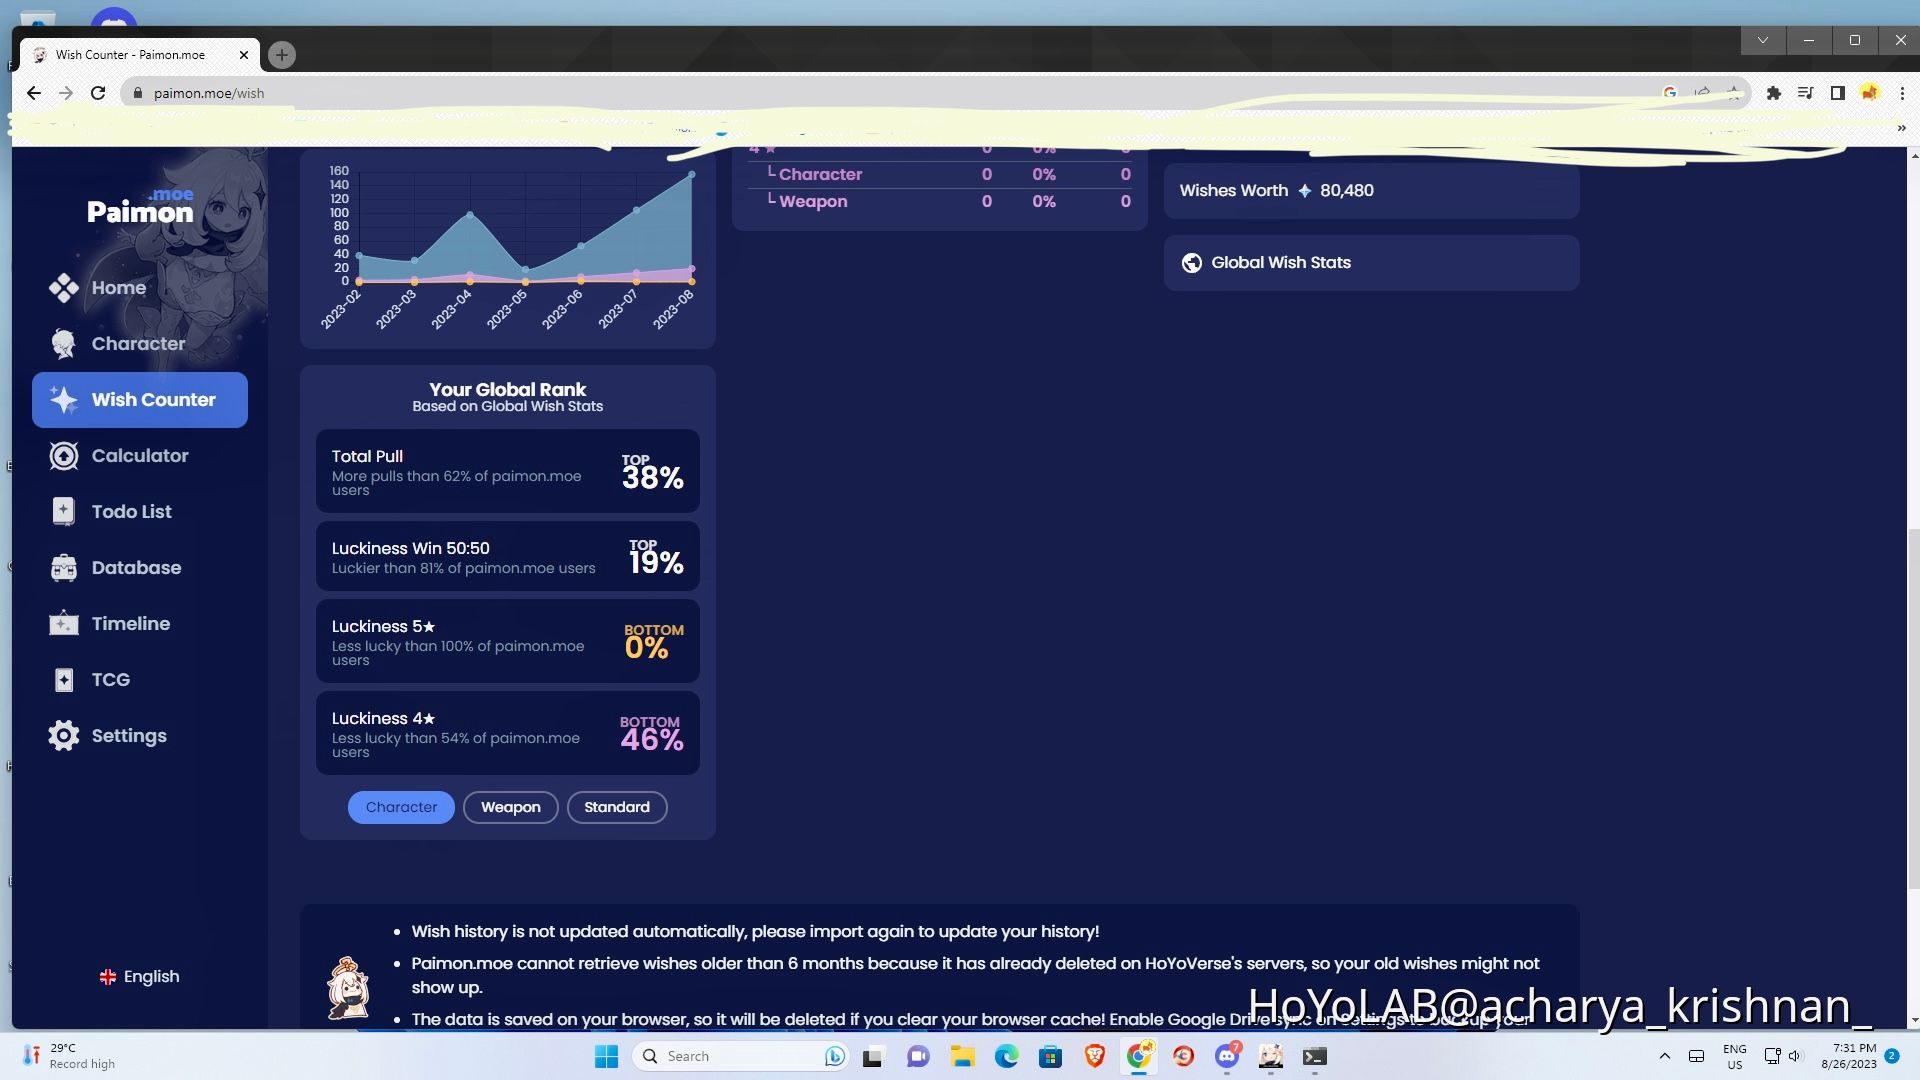The height and width of the screenshot is (1080, 1920).
Task: Click the Wish Counter browser tab
Action: tap(130, 55)
